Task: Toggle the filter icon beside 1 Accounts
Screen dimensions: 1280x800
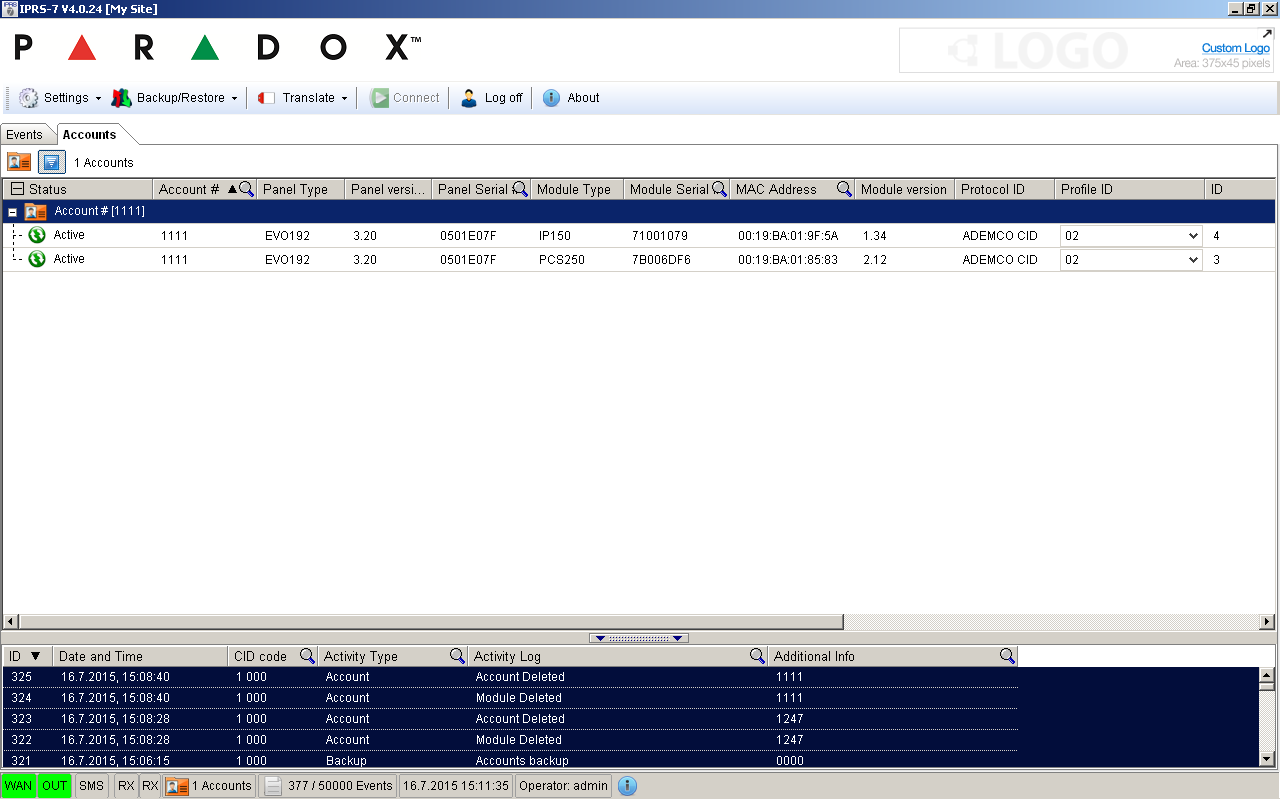Action: (x=52, y=162)
